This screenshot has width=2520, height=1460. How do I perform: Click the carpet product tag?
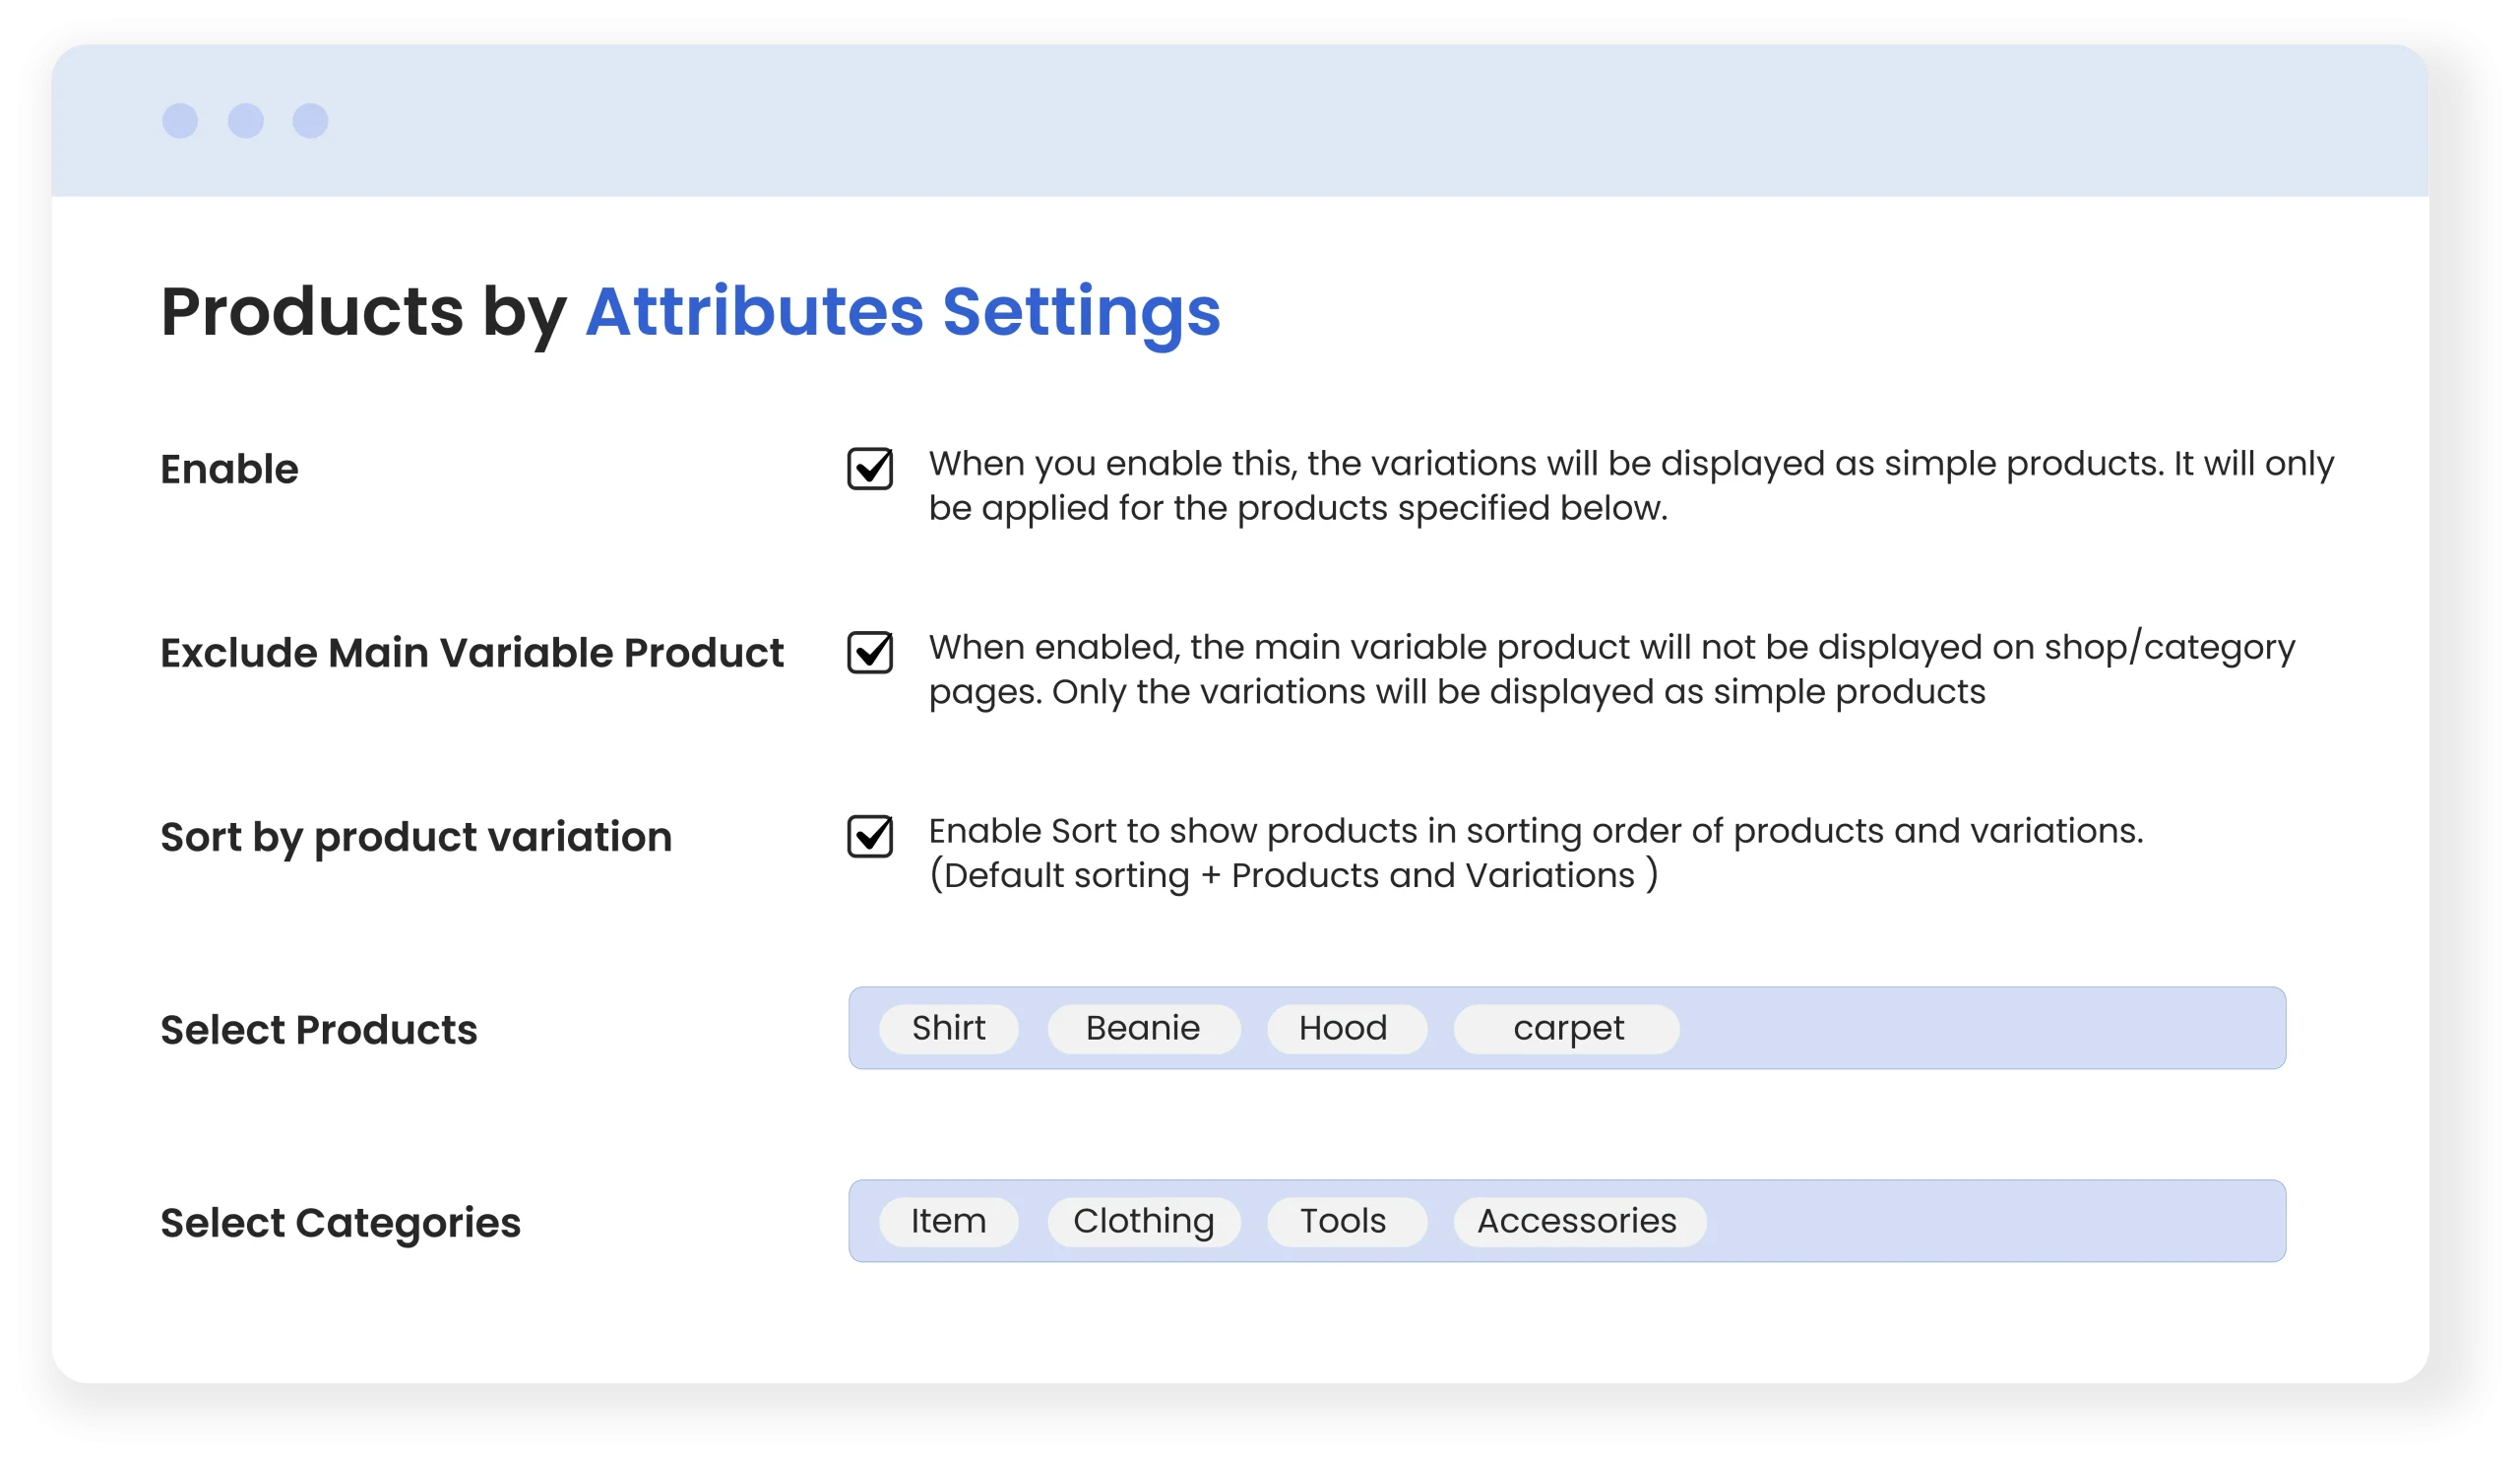(1566, 1029)
